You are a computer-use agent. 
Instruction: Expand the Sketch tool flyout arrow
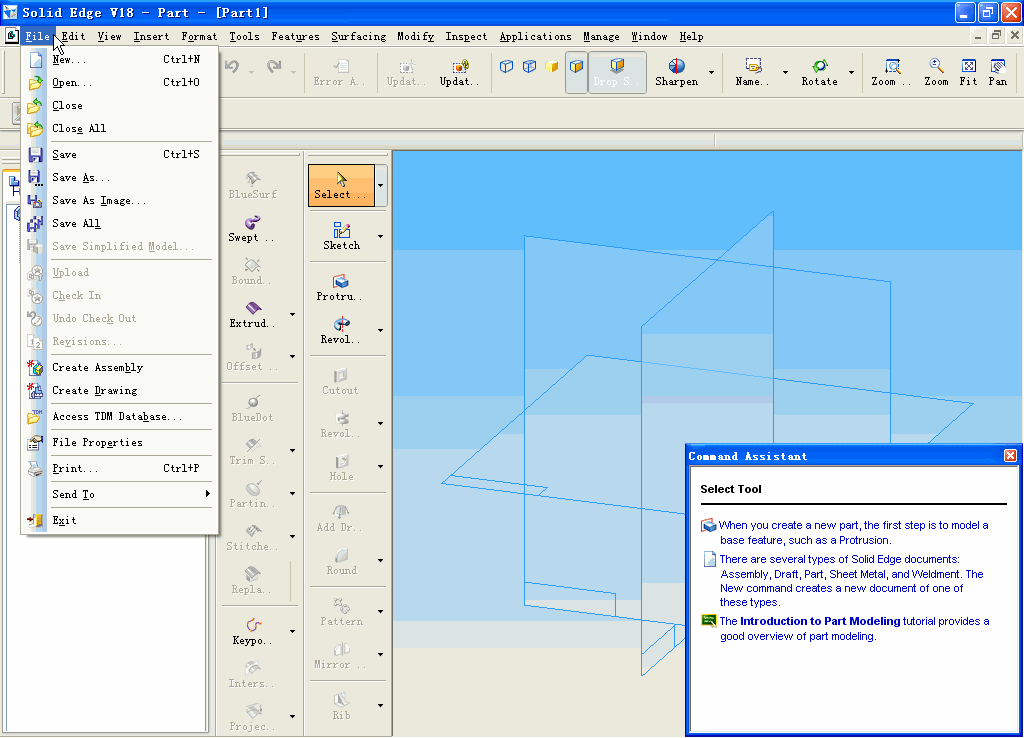[380, 236]
